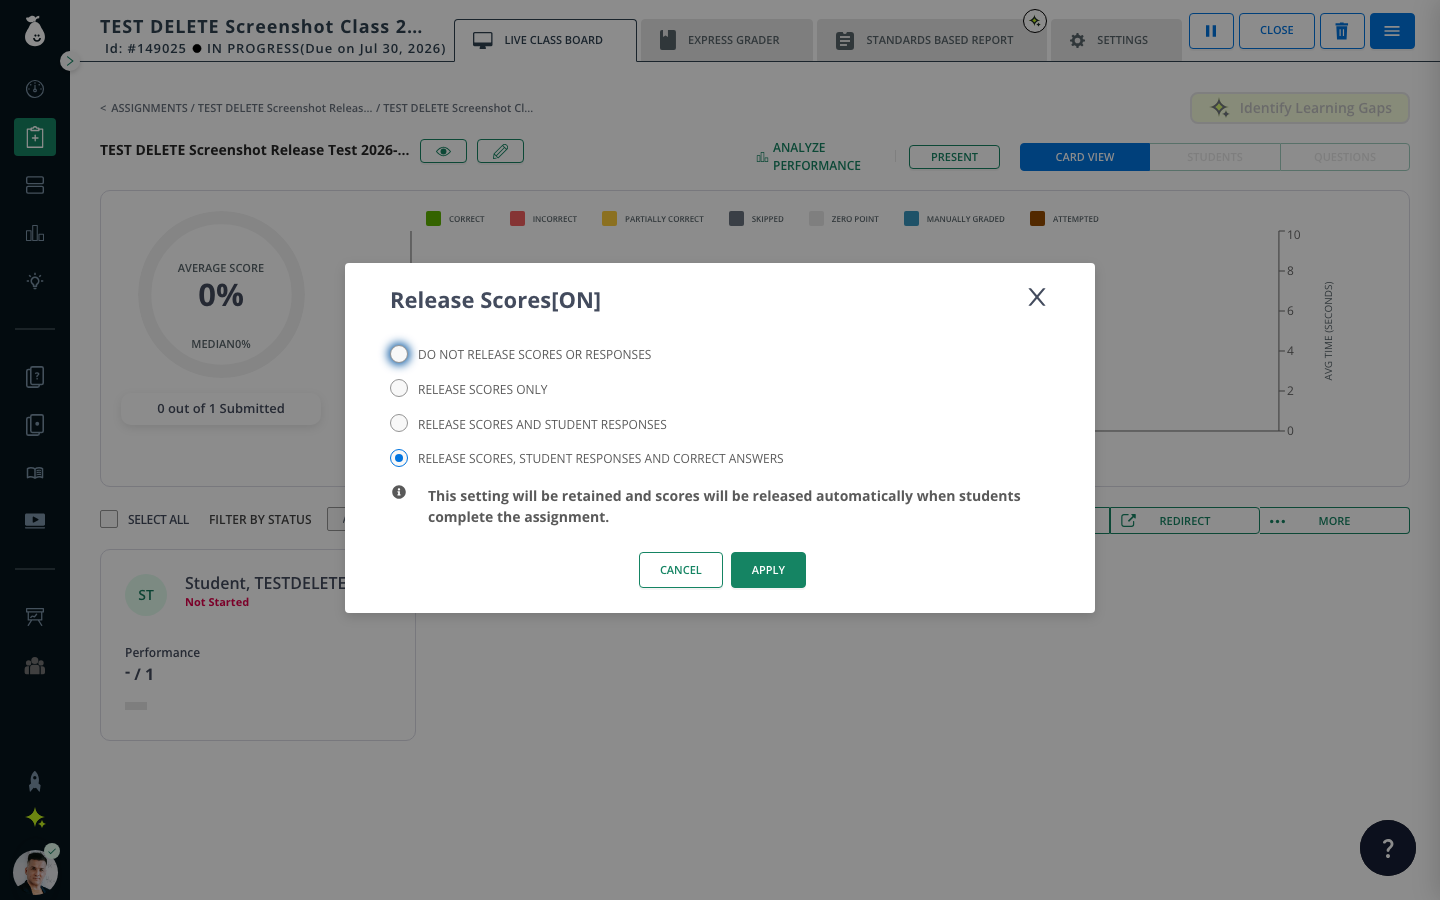The width and height of the screenshot is (1440, 900).
Task: Click the ASSIGNMENTS breadcrumb link
Action: click(x=149, y=108)
